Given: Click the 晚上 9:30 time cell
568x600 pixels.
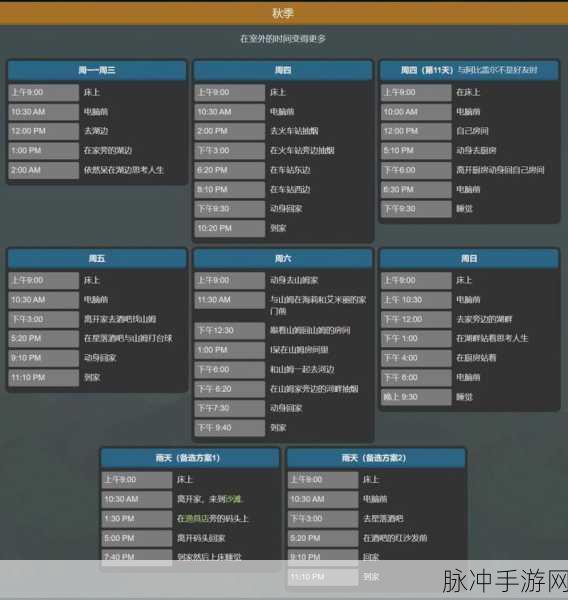Looking at the screenshot, I should pyautogui.click(x=416, y=397).
